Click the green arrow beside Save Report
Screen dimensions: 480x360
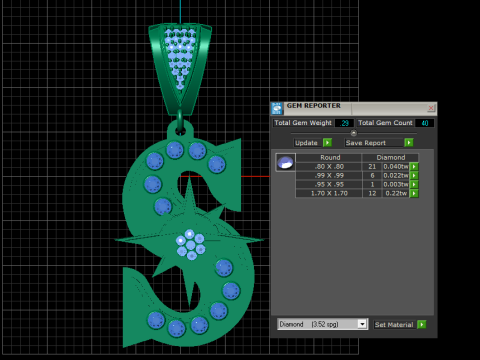[409, 143]
